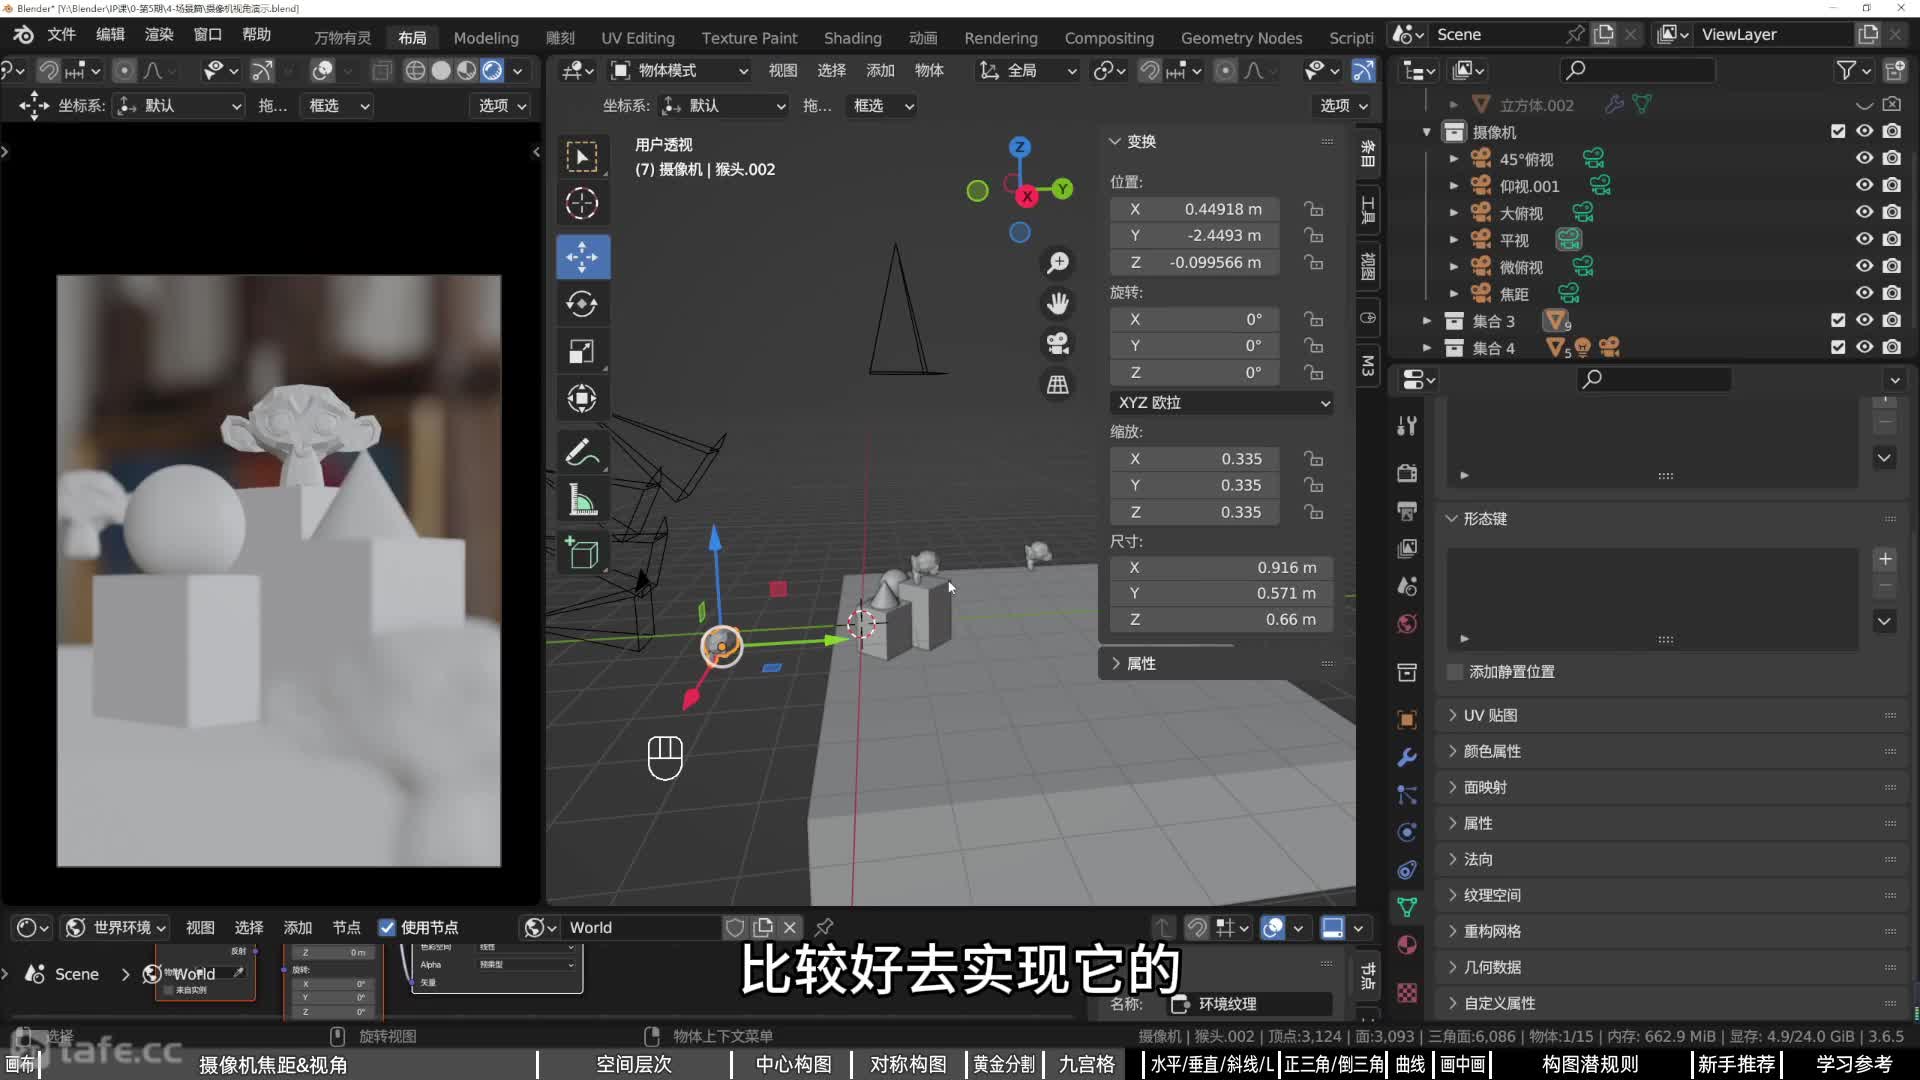The image size is (1920, 1080).
Task: Enable the 添加静置位置 checkbox
Action: pyautogui.click(x=1456, y=672)
